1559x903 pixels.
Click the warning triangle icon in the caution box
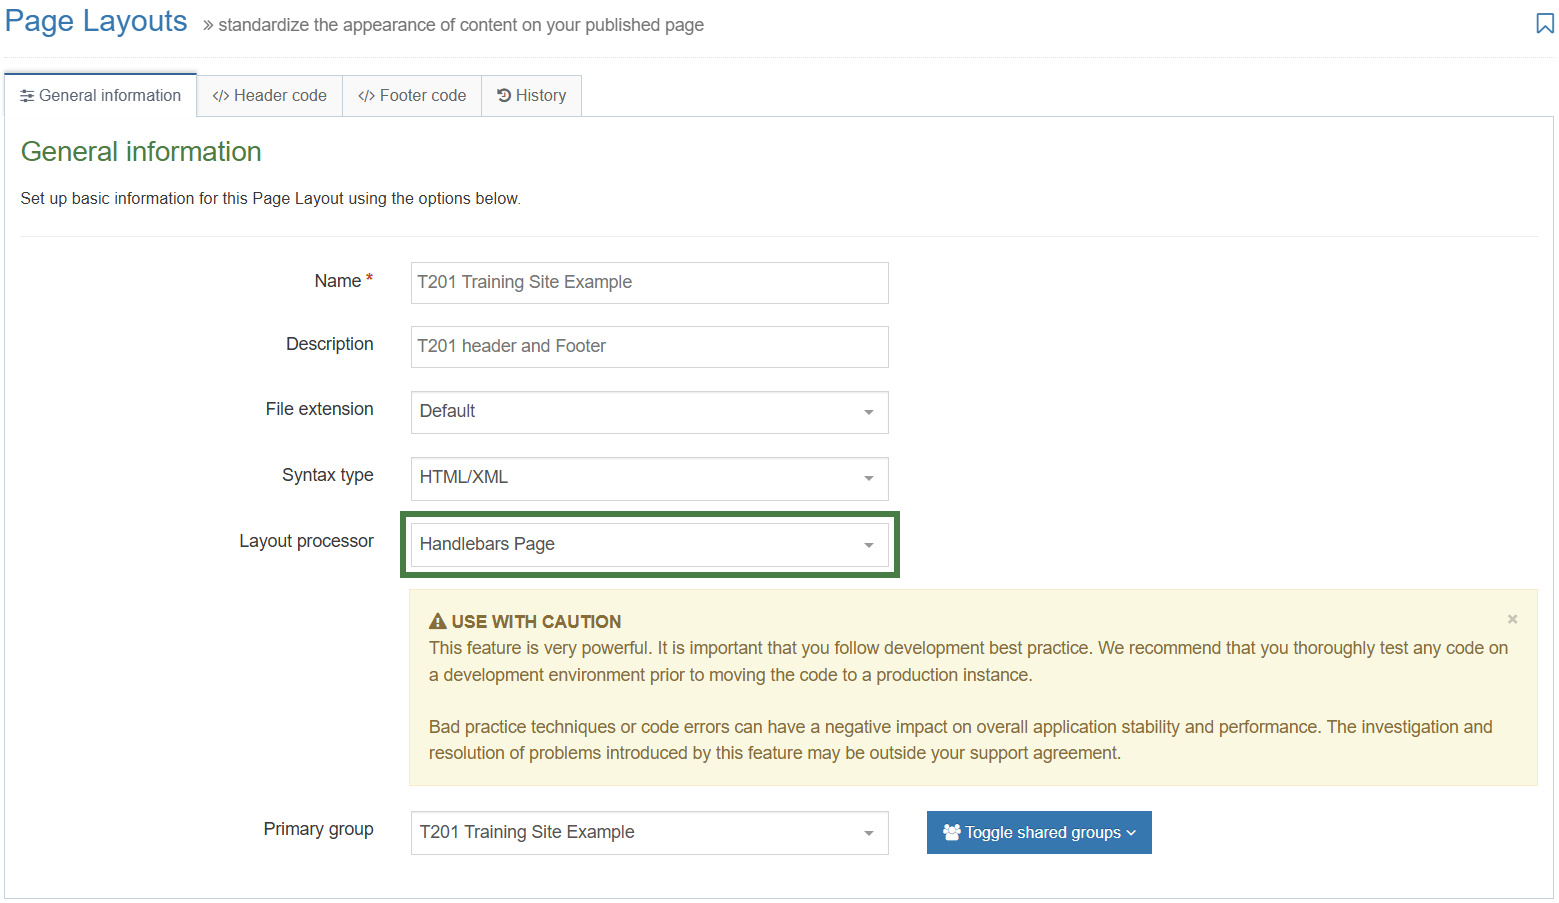click(437, 621)
